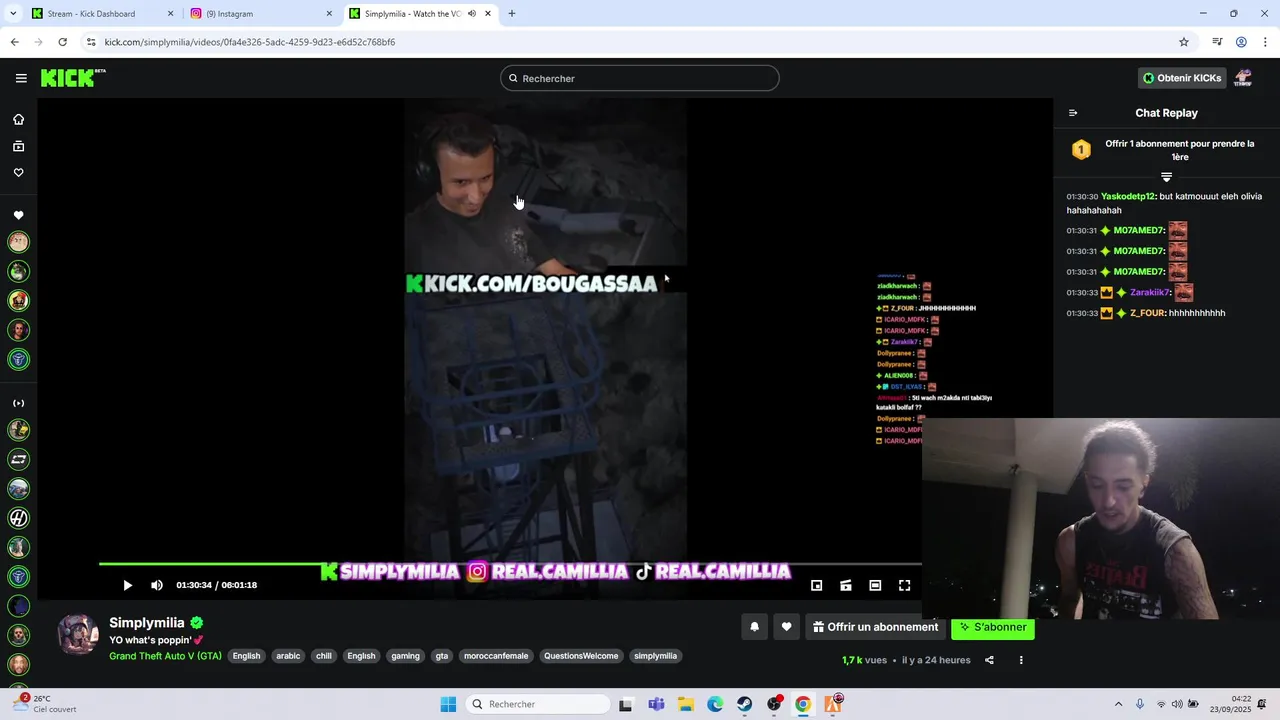Open the Simplymilia channel avatar

pyautogui.click(x=78, y=635)
